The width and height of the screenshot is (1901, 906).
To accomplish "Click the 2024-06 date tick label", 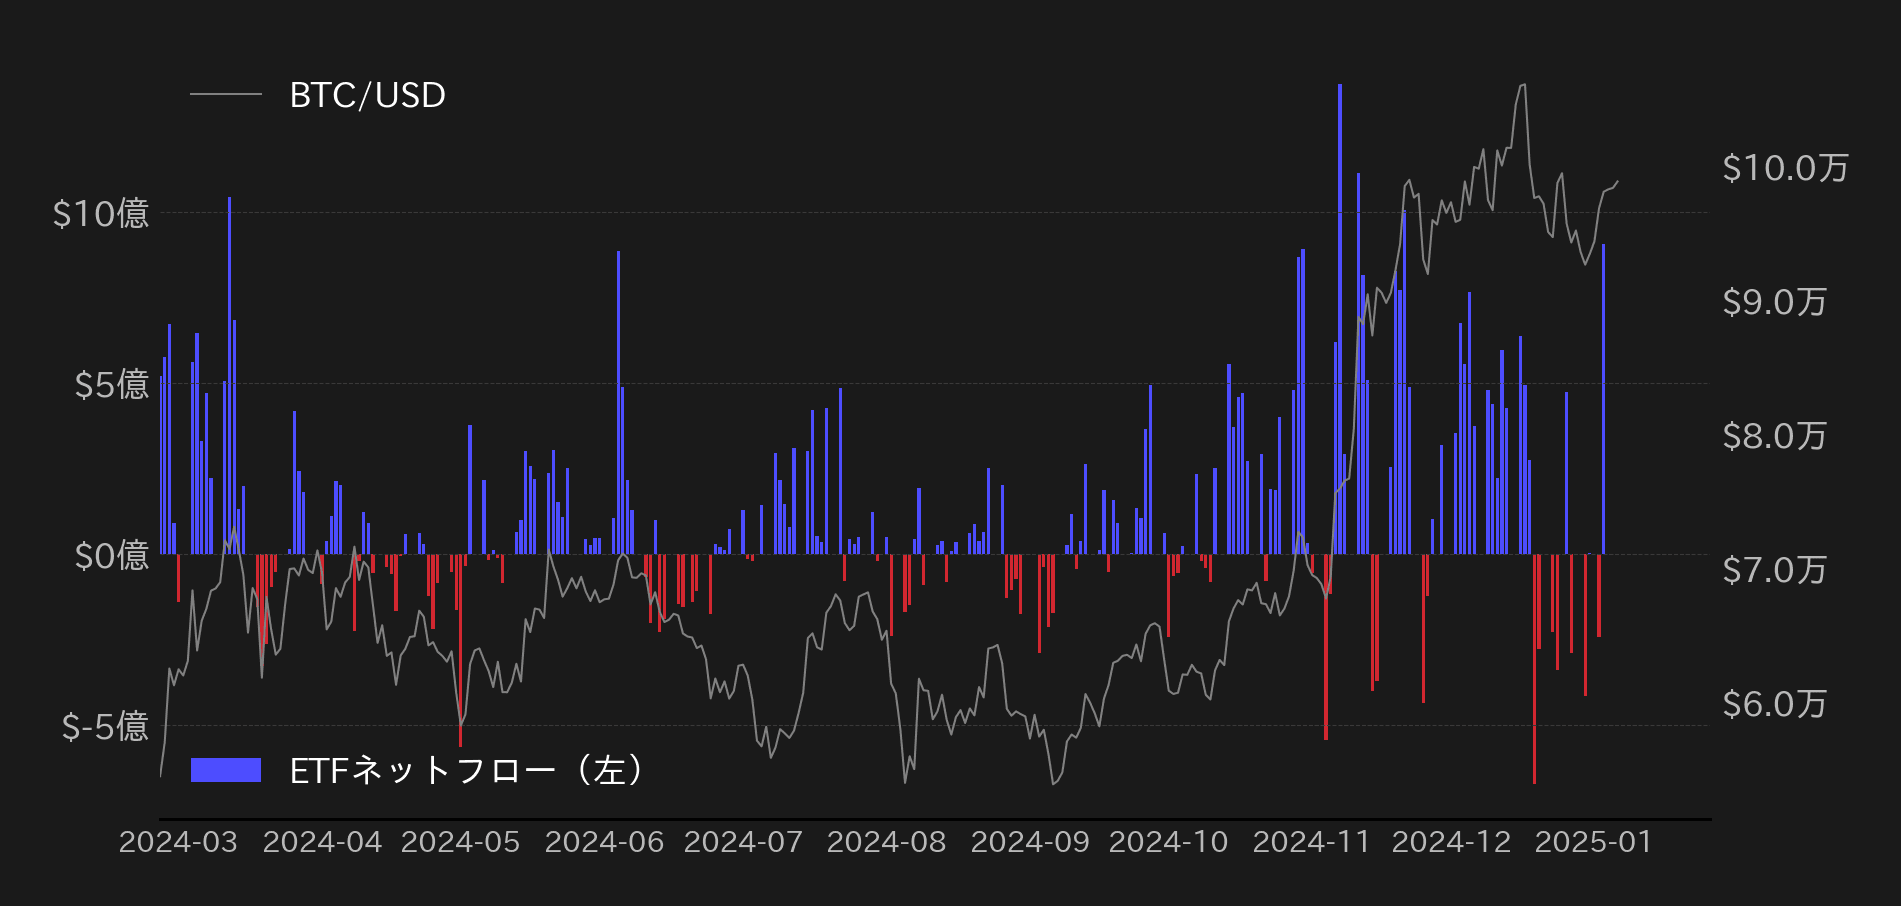I will click(x=604, y=842).
